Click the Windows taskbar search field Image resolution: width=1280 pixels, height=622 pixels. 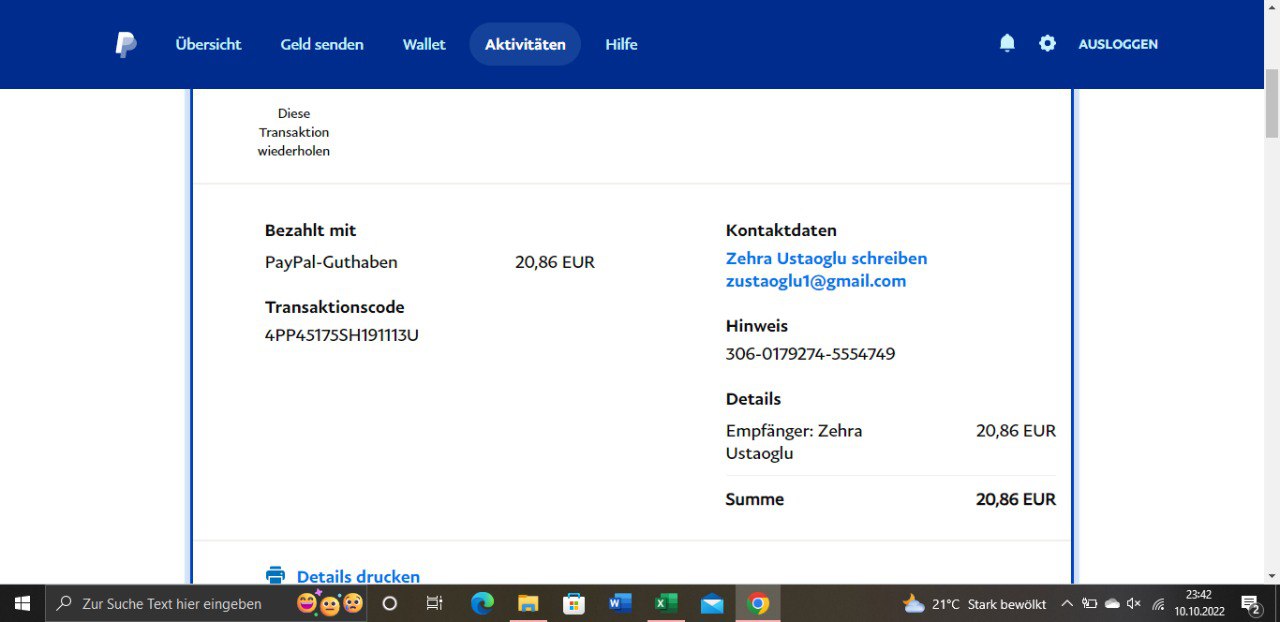(172, 604)
